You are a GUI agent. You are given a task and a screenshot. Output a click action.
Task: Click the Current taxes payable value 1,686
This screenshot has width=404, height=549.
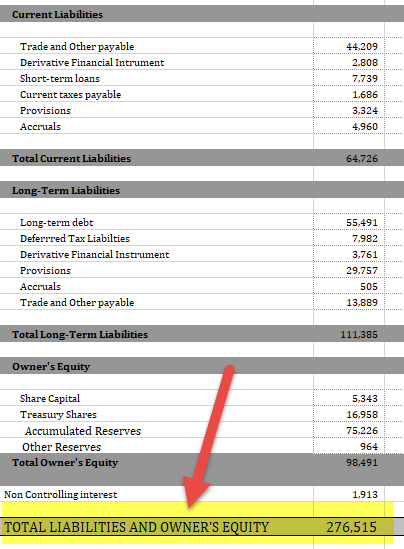(349, 94)
